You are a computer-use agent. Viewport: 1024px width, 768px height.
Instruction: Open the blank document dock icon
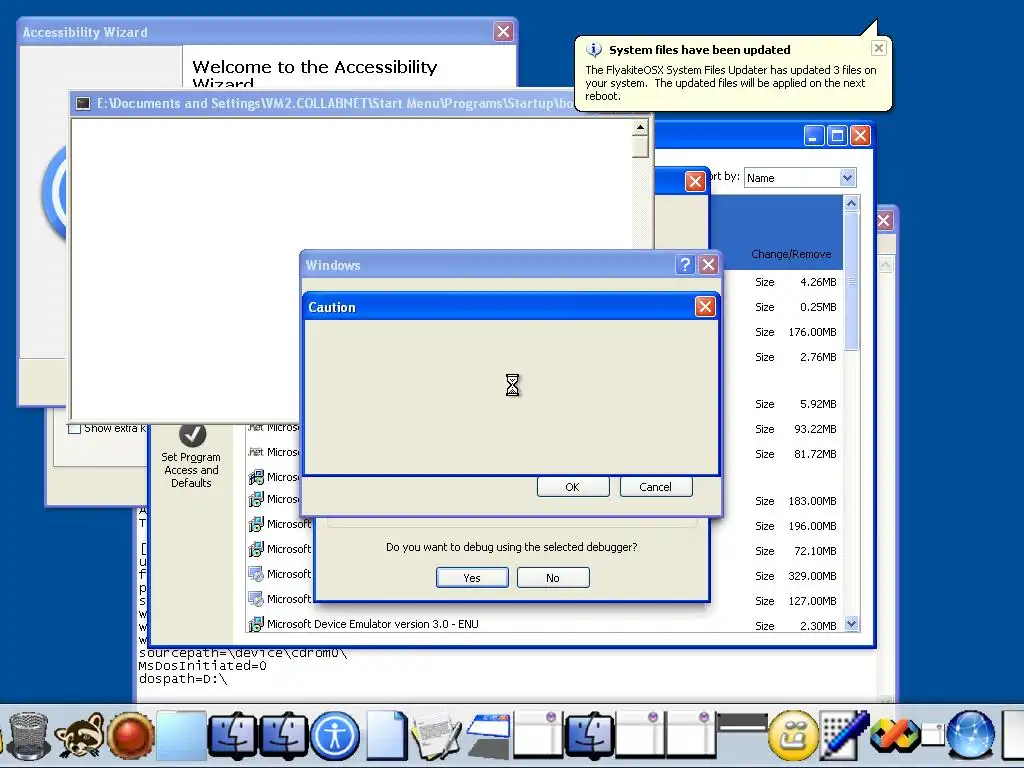[386, 736]
